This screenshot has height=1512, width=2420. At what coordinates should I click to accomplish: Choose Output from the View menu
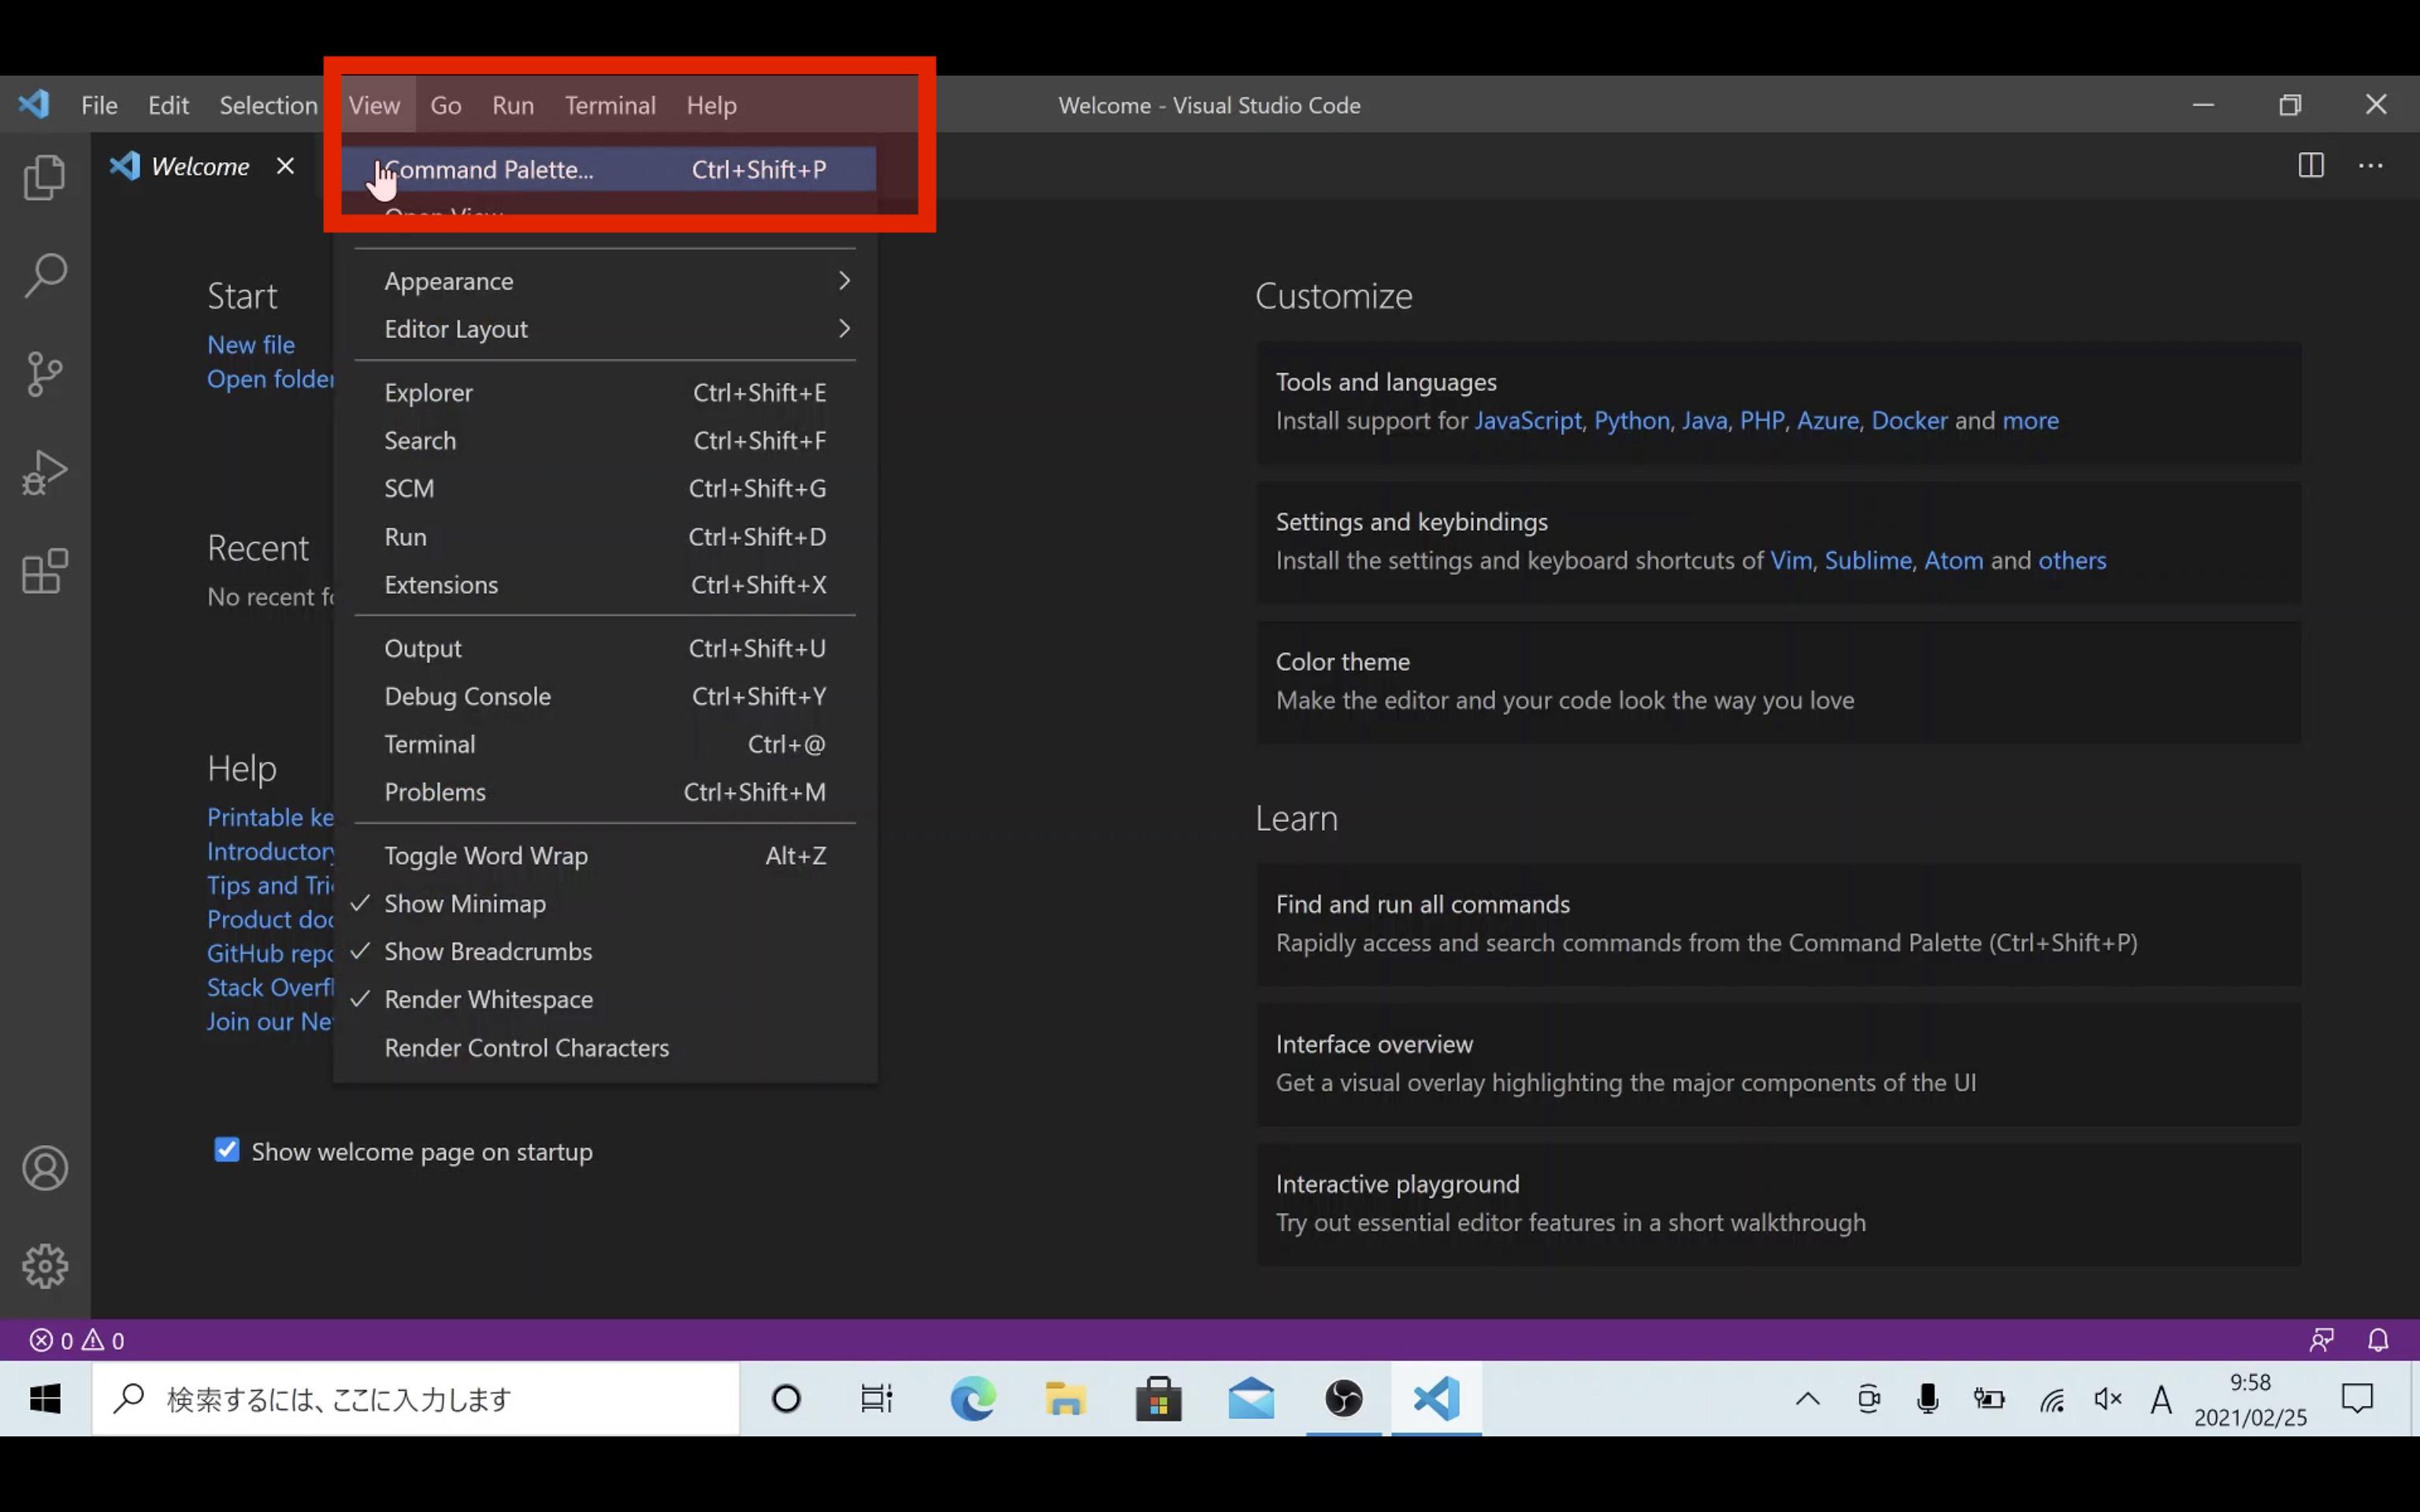pyautogui.click(x=605, y=649)
